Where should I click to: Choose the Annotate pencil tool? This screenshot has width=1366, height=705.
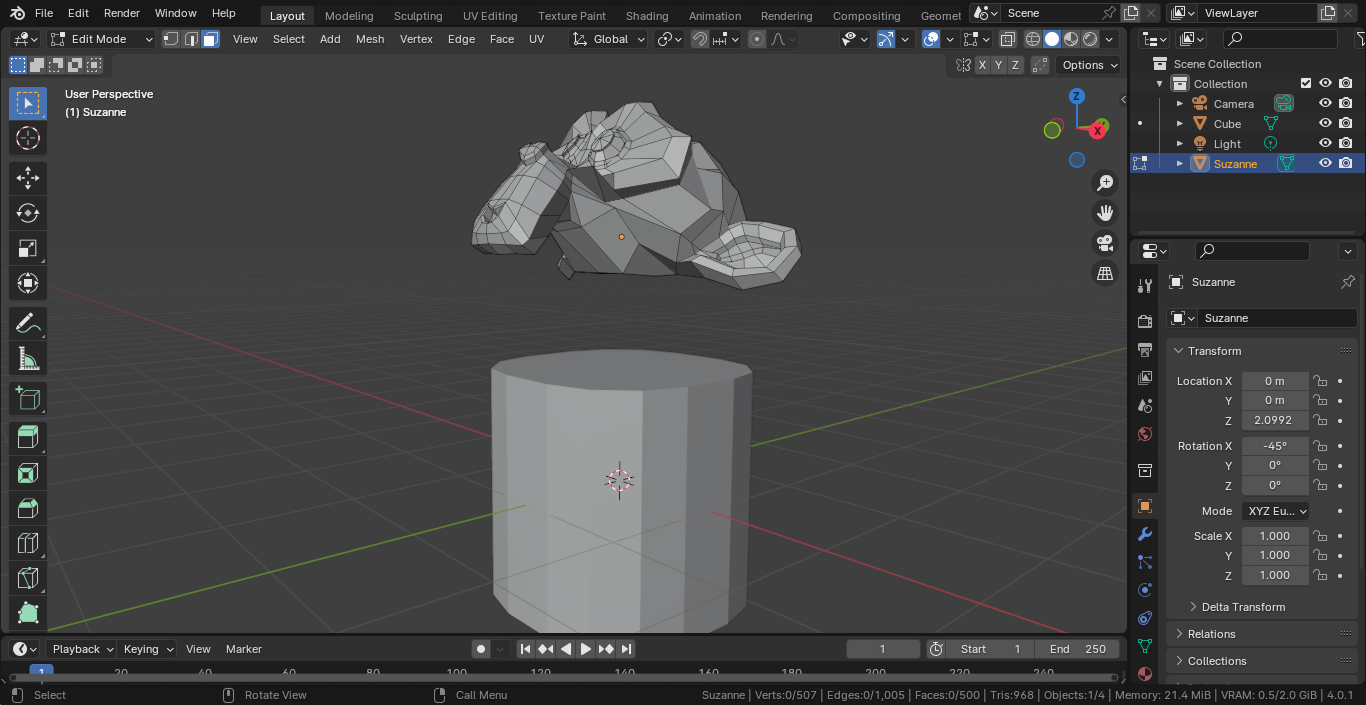point(28,323)
